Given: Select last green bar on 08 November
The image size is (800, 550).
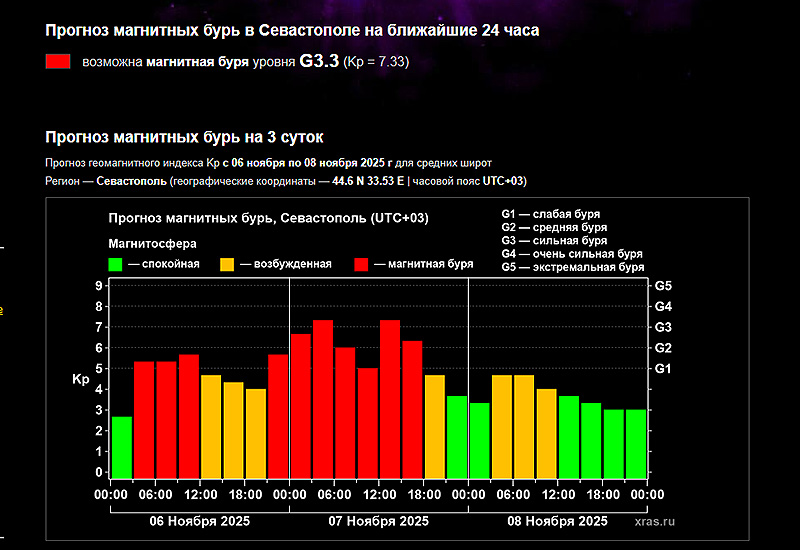Looking at the screenshot, I should click(x=636, y=444).
